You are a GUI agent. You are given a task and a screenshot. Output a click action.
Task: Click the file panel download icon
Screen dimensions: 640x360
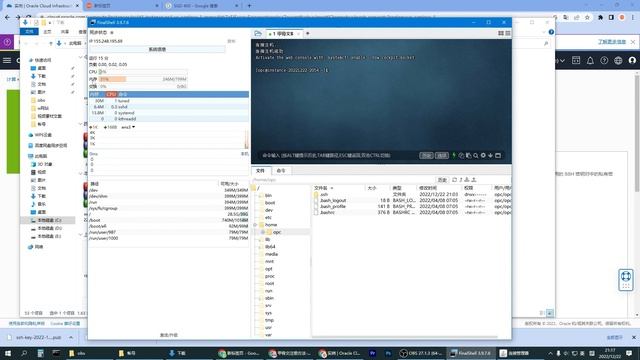point(467,180)
